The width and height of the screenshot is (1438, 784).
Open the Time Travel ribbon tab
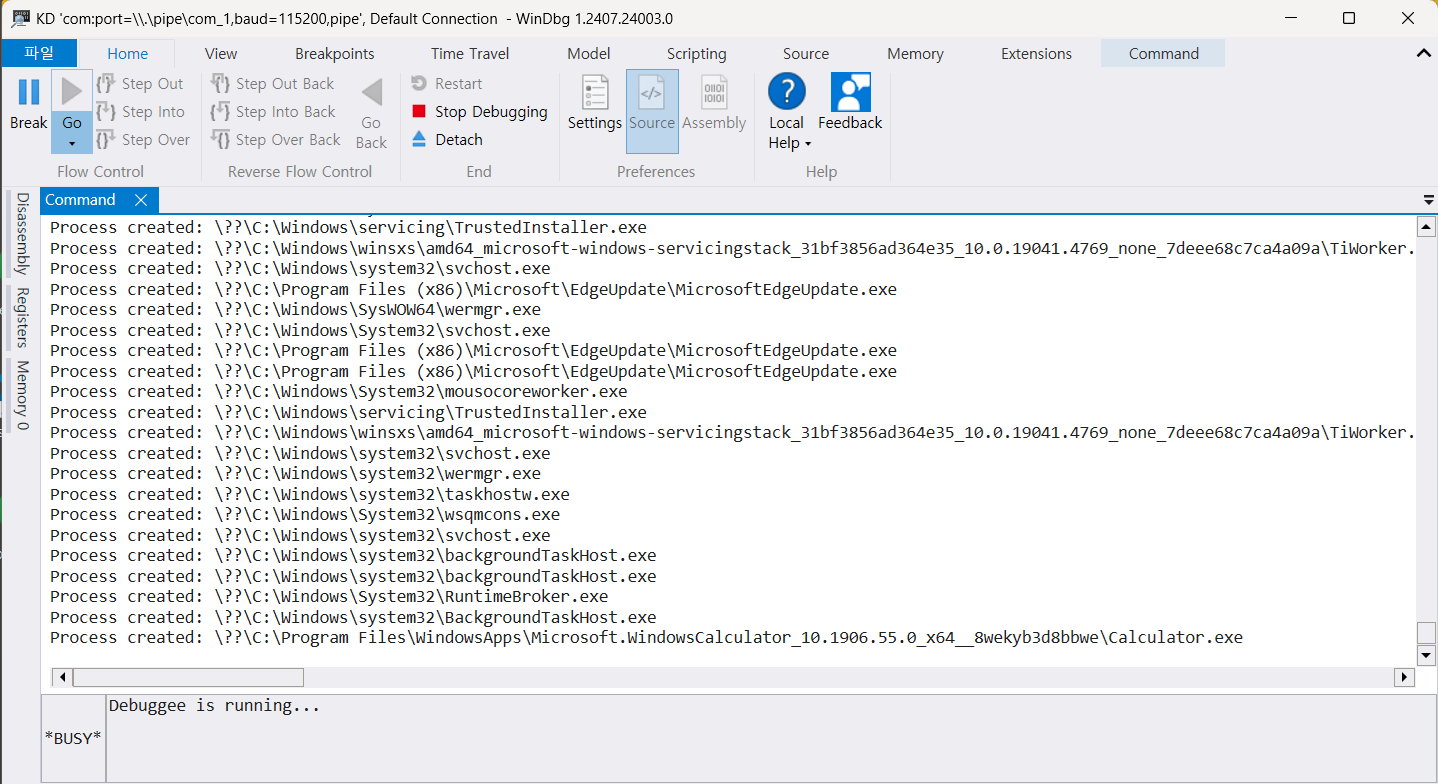[470, 54]
